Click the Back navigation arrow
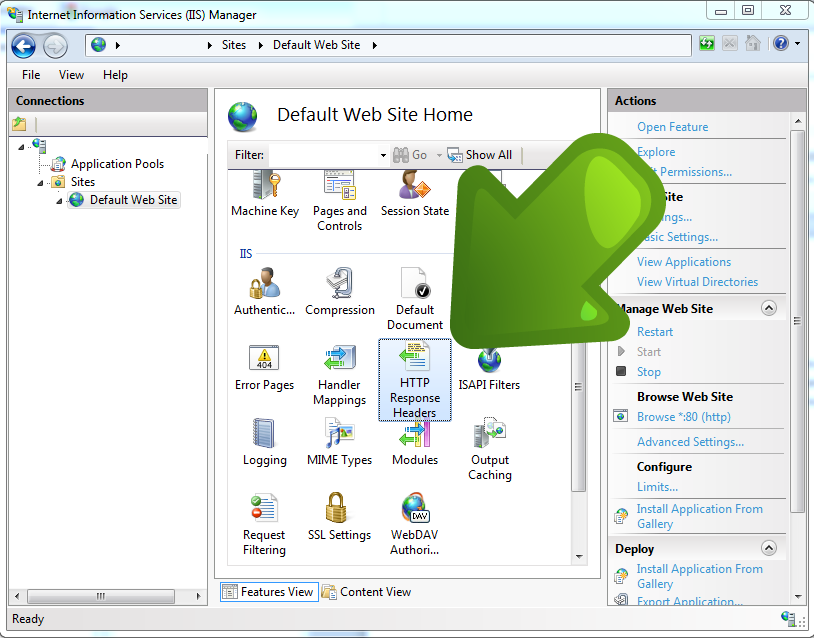This screenshot has height=638, width=814. coord(23,46)
